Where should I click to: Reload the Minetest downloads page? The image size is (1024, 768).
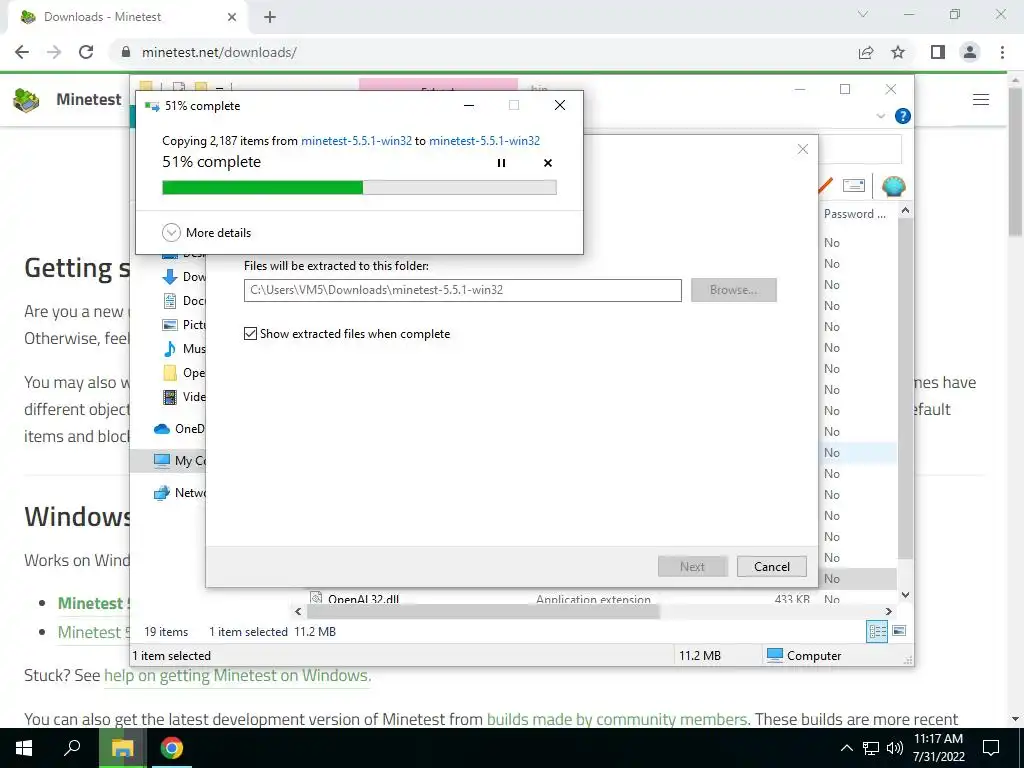coord(86,52)
